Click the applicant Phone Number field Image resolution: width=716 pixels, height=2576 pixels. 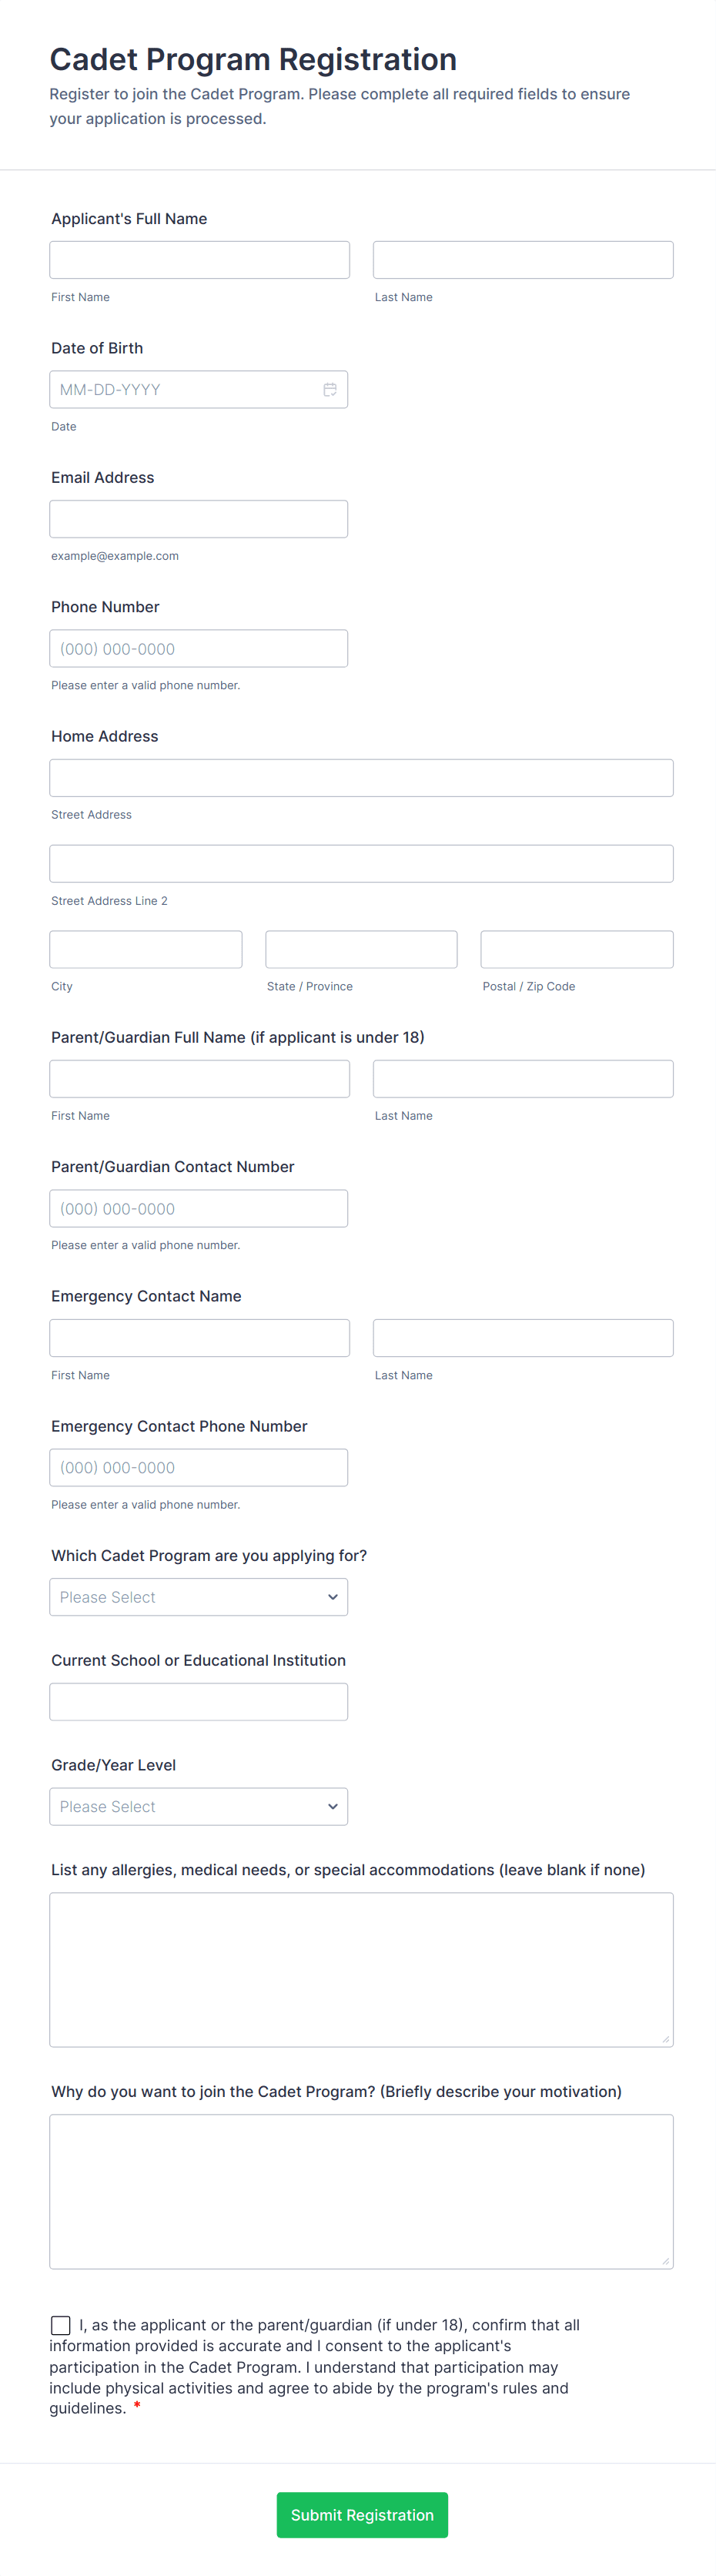(199, 648)
